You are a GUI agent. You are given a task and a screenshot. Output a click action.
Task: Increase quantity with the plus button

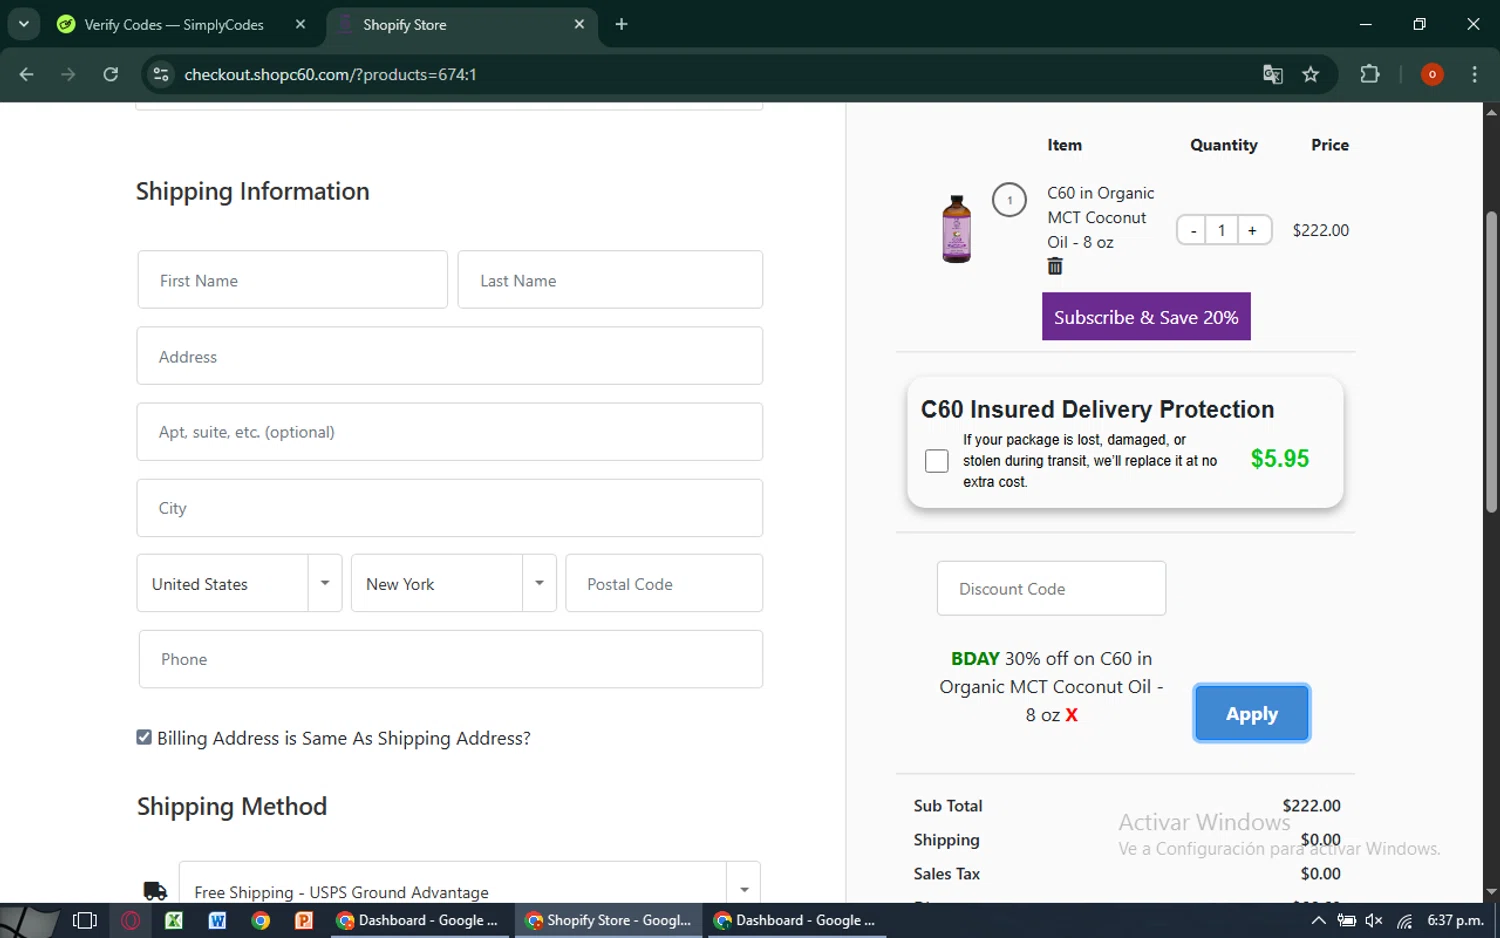click(1252, 230)
